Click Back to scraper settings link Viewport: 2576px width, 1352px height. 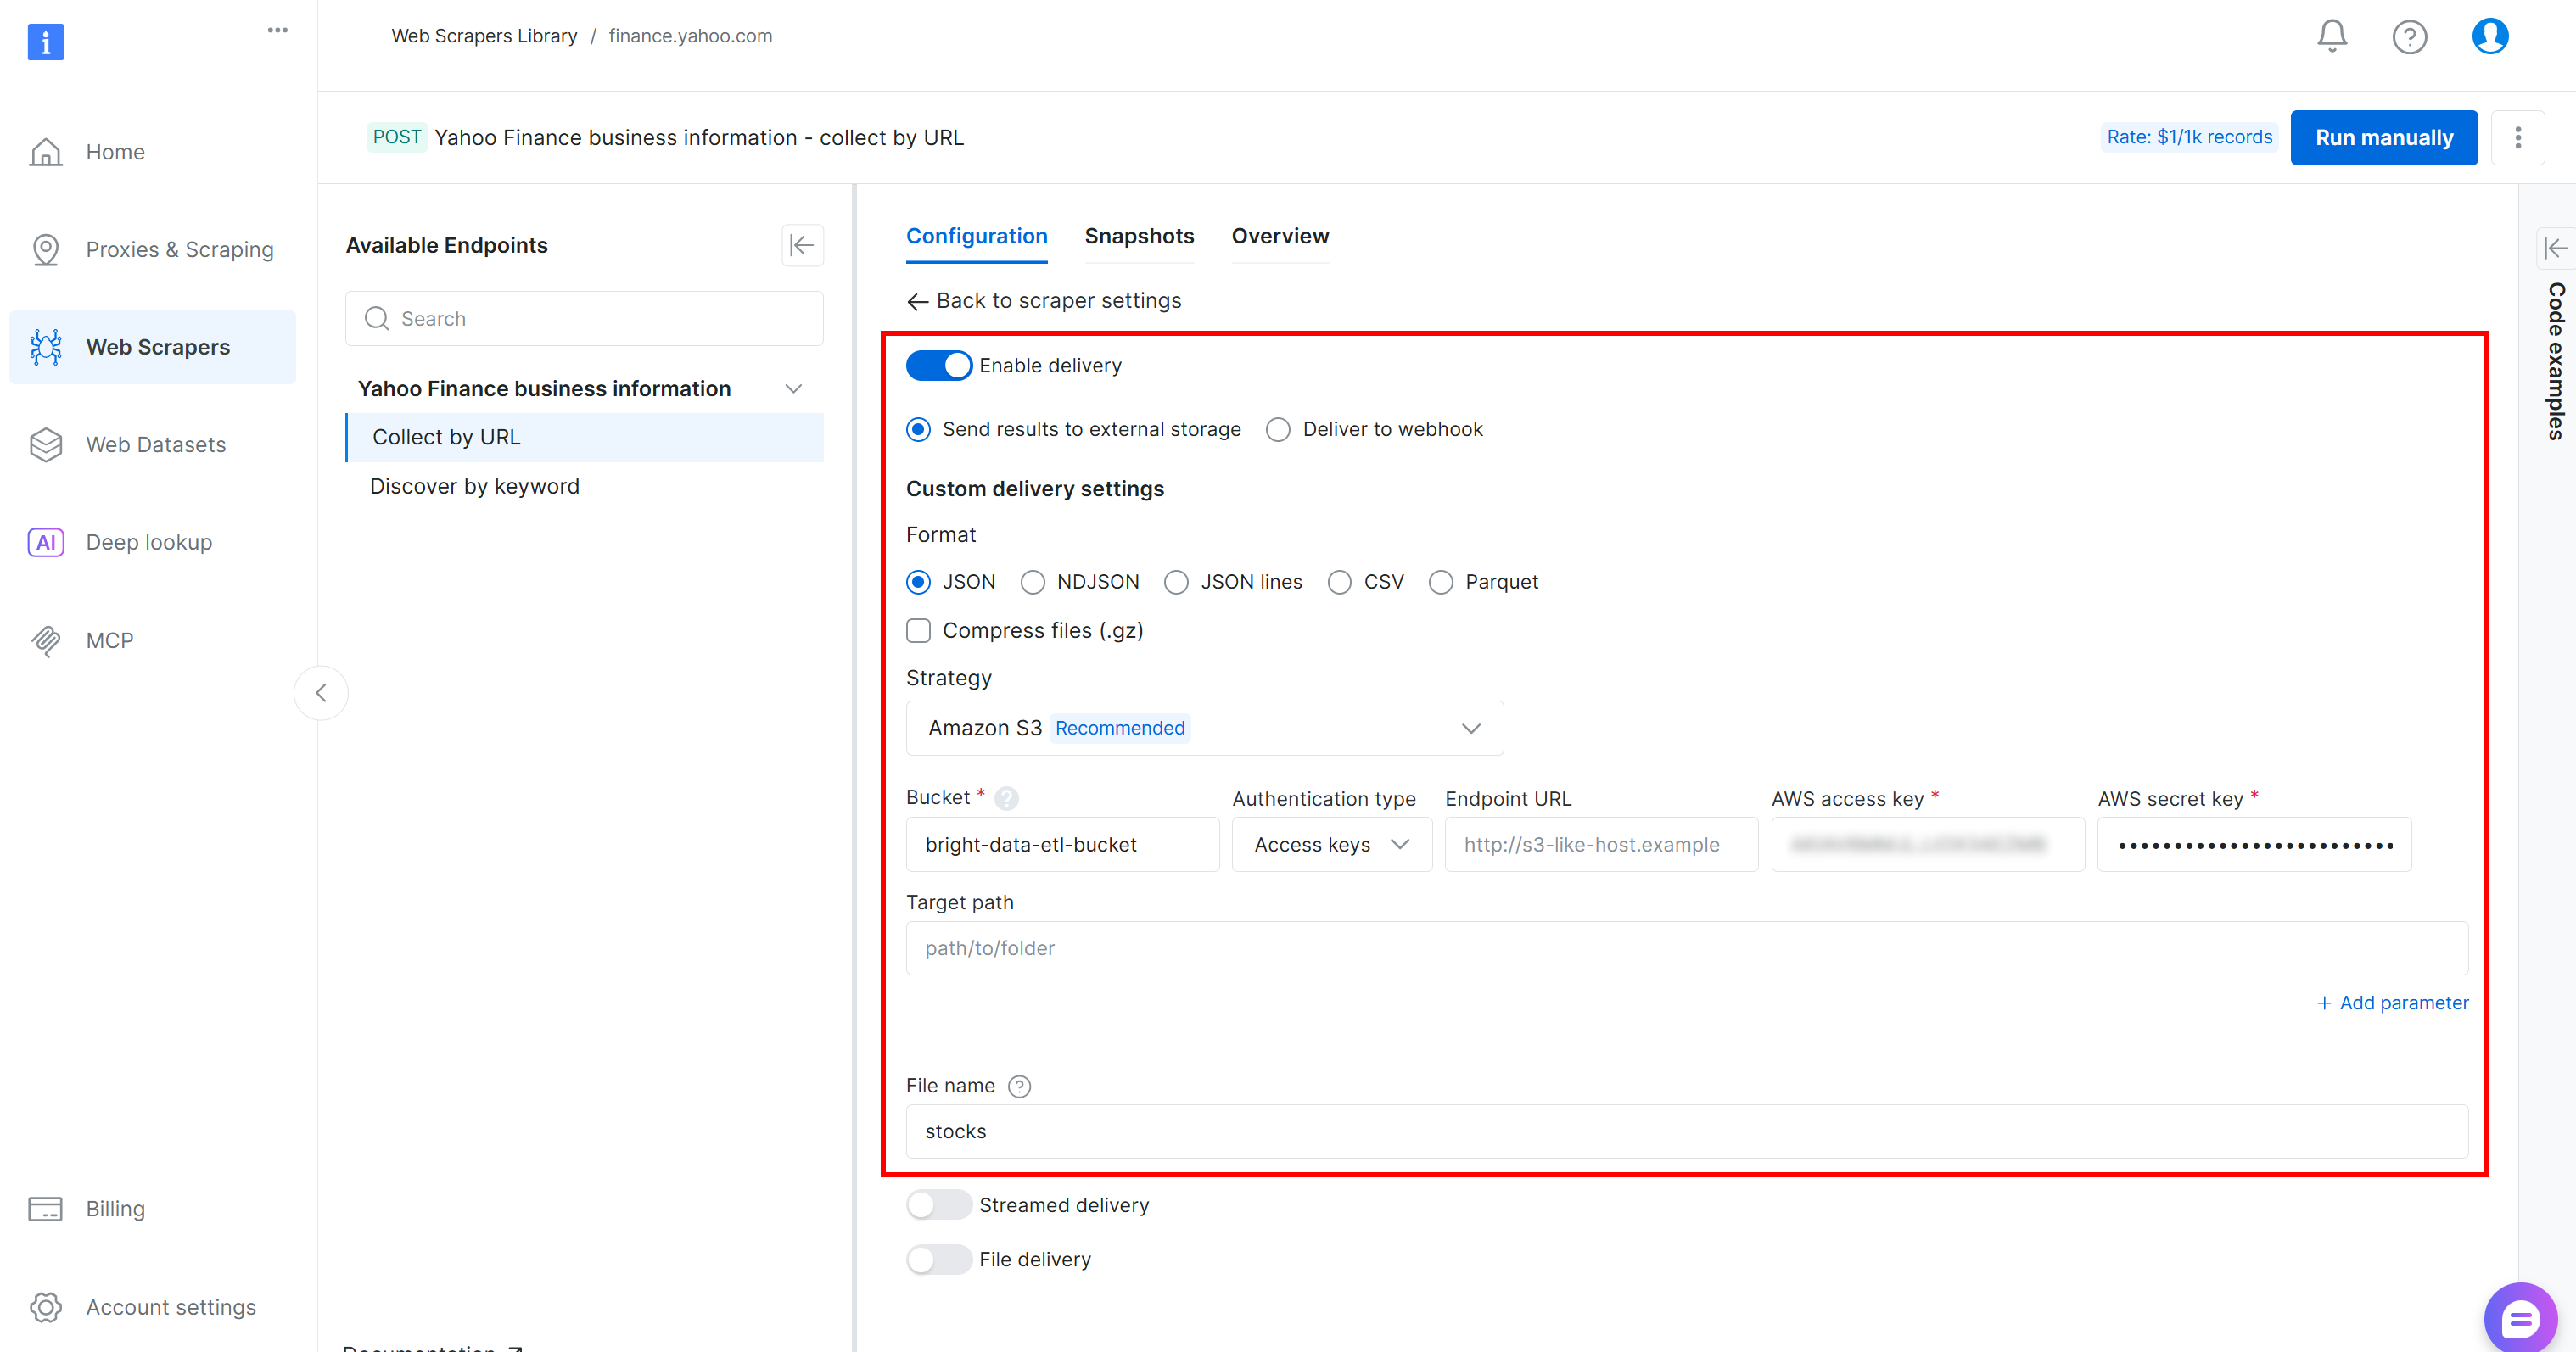click(1044, 300)
